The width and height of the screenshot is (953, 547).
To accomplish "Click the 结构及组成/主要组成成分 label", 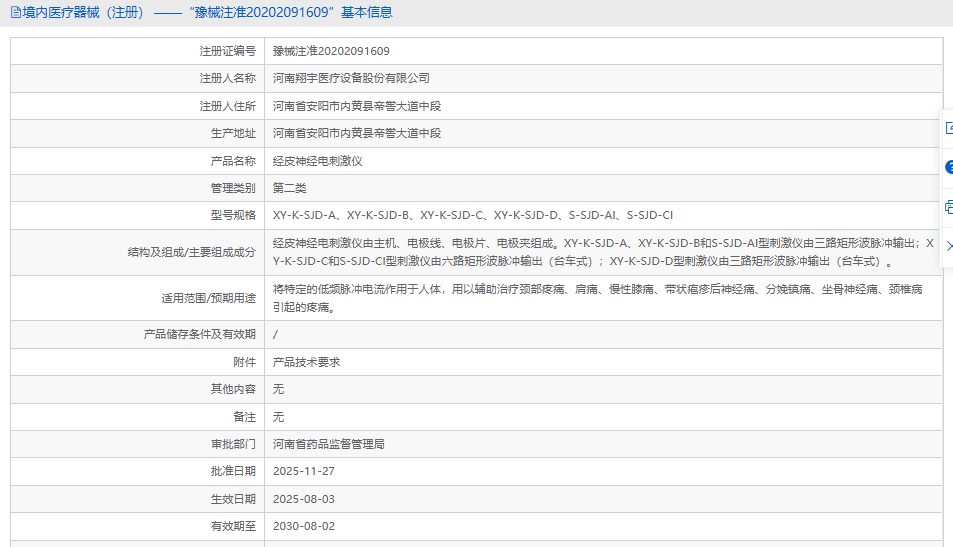I will pos(191,252).
